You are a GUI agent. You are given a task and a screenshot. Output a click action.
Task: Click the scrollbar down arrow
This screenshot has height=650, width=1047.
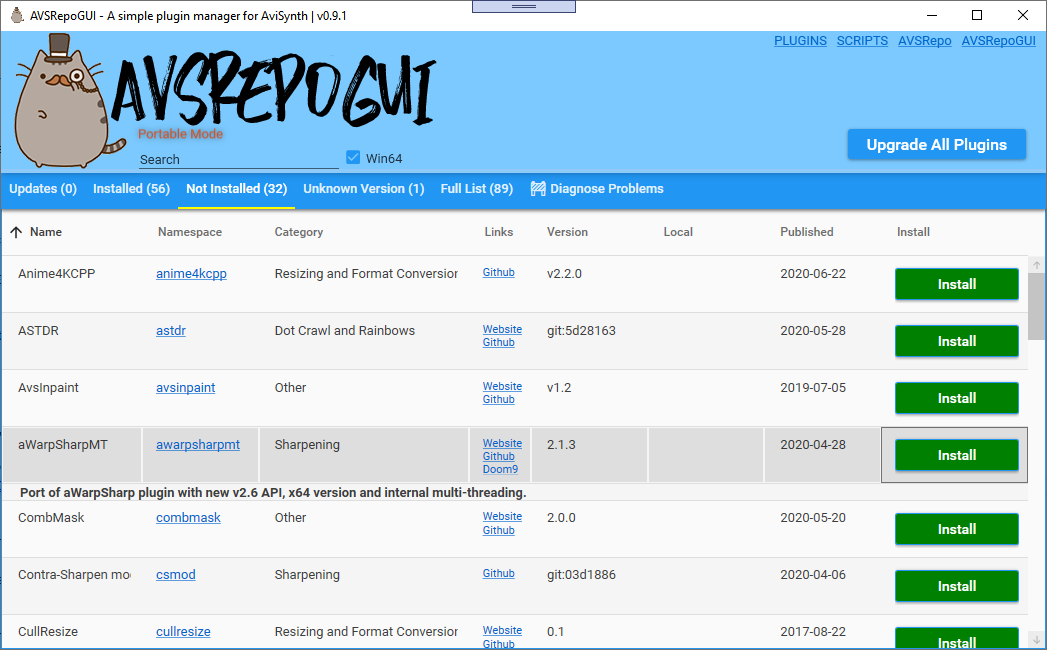pyautogui.click(x=1036, y=640)
